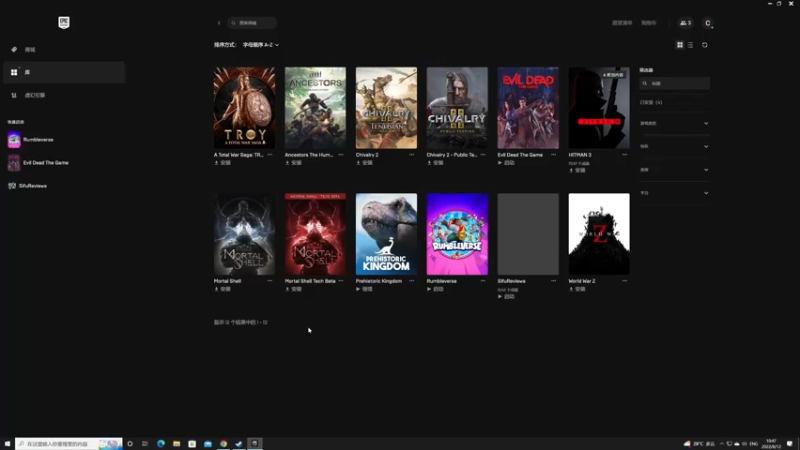Launch Evil Dead The Game from tile
The height and width of the screenshot is (450, 800).
point(506,163)
